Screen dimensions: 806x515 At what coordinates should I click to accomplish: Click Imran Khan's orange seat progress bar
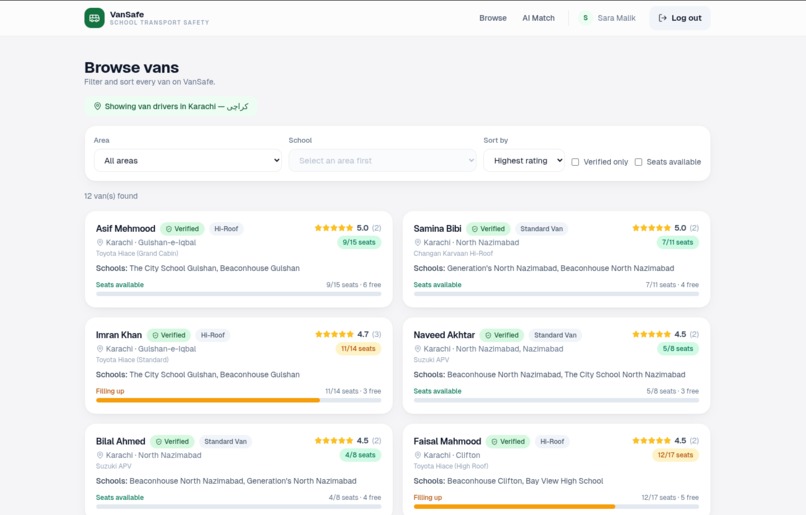point(208,400)
